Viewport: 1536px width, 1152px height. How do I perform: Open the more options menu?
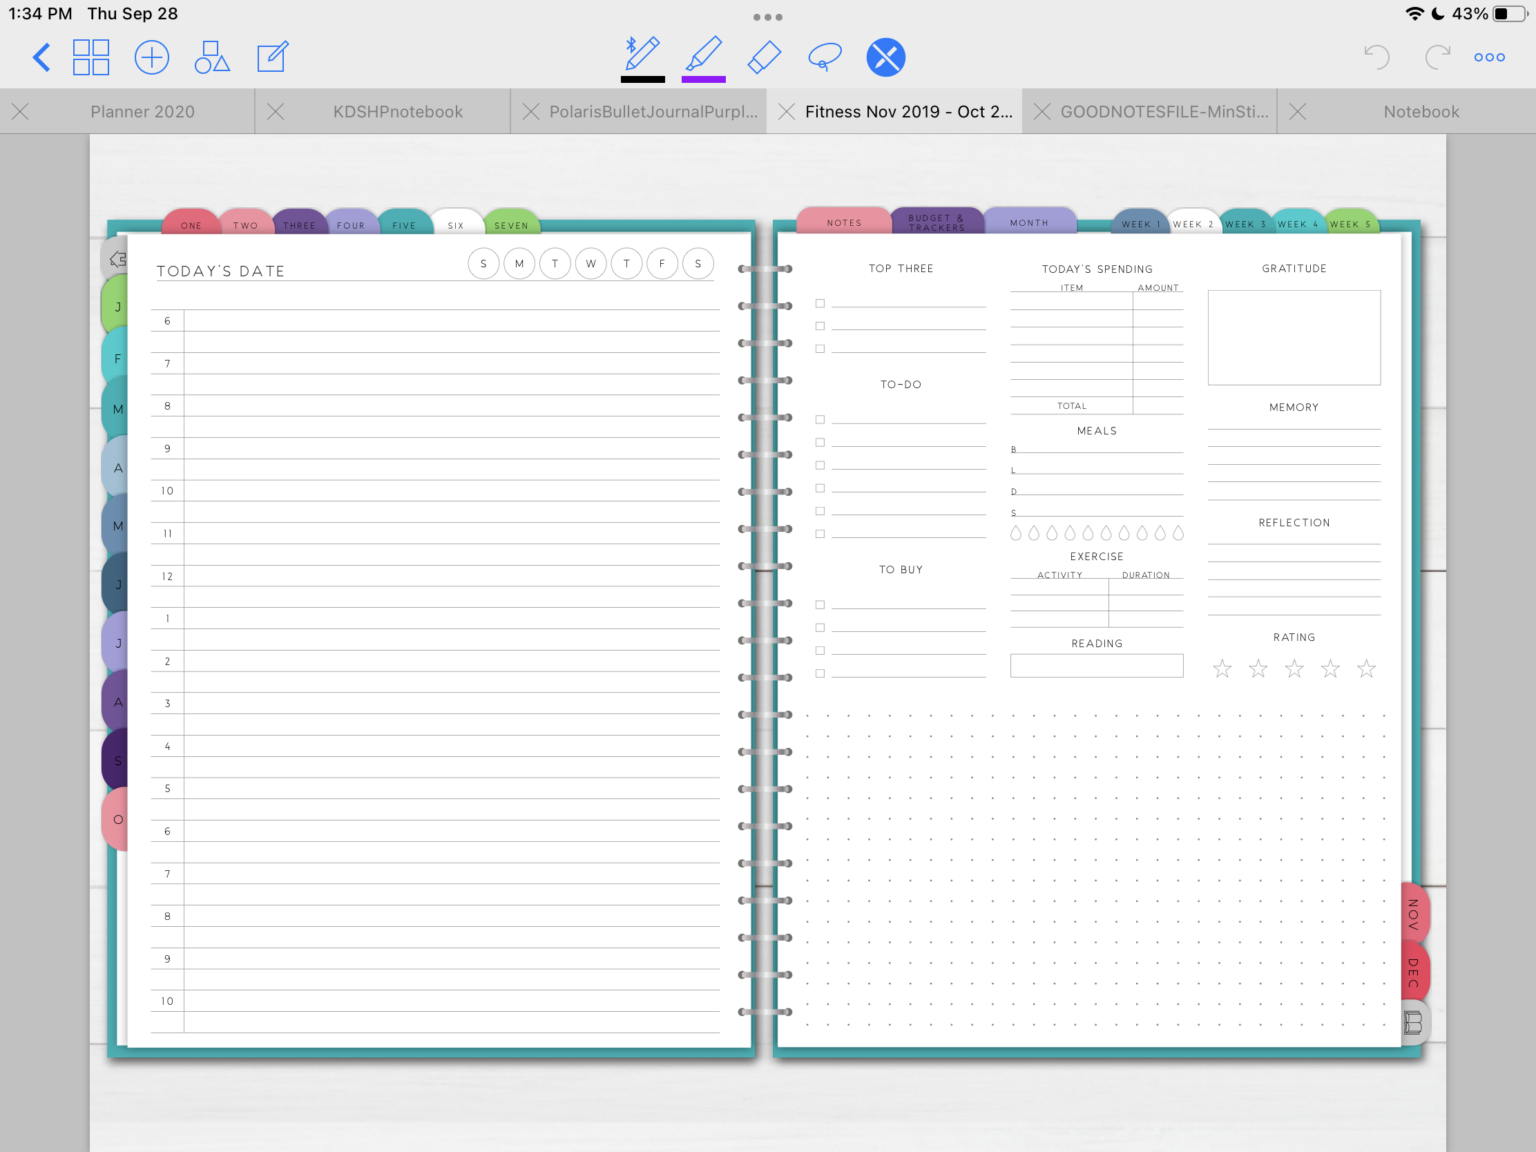click(x=1489, y=57)
